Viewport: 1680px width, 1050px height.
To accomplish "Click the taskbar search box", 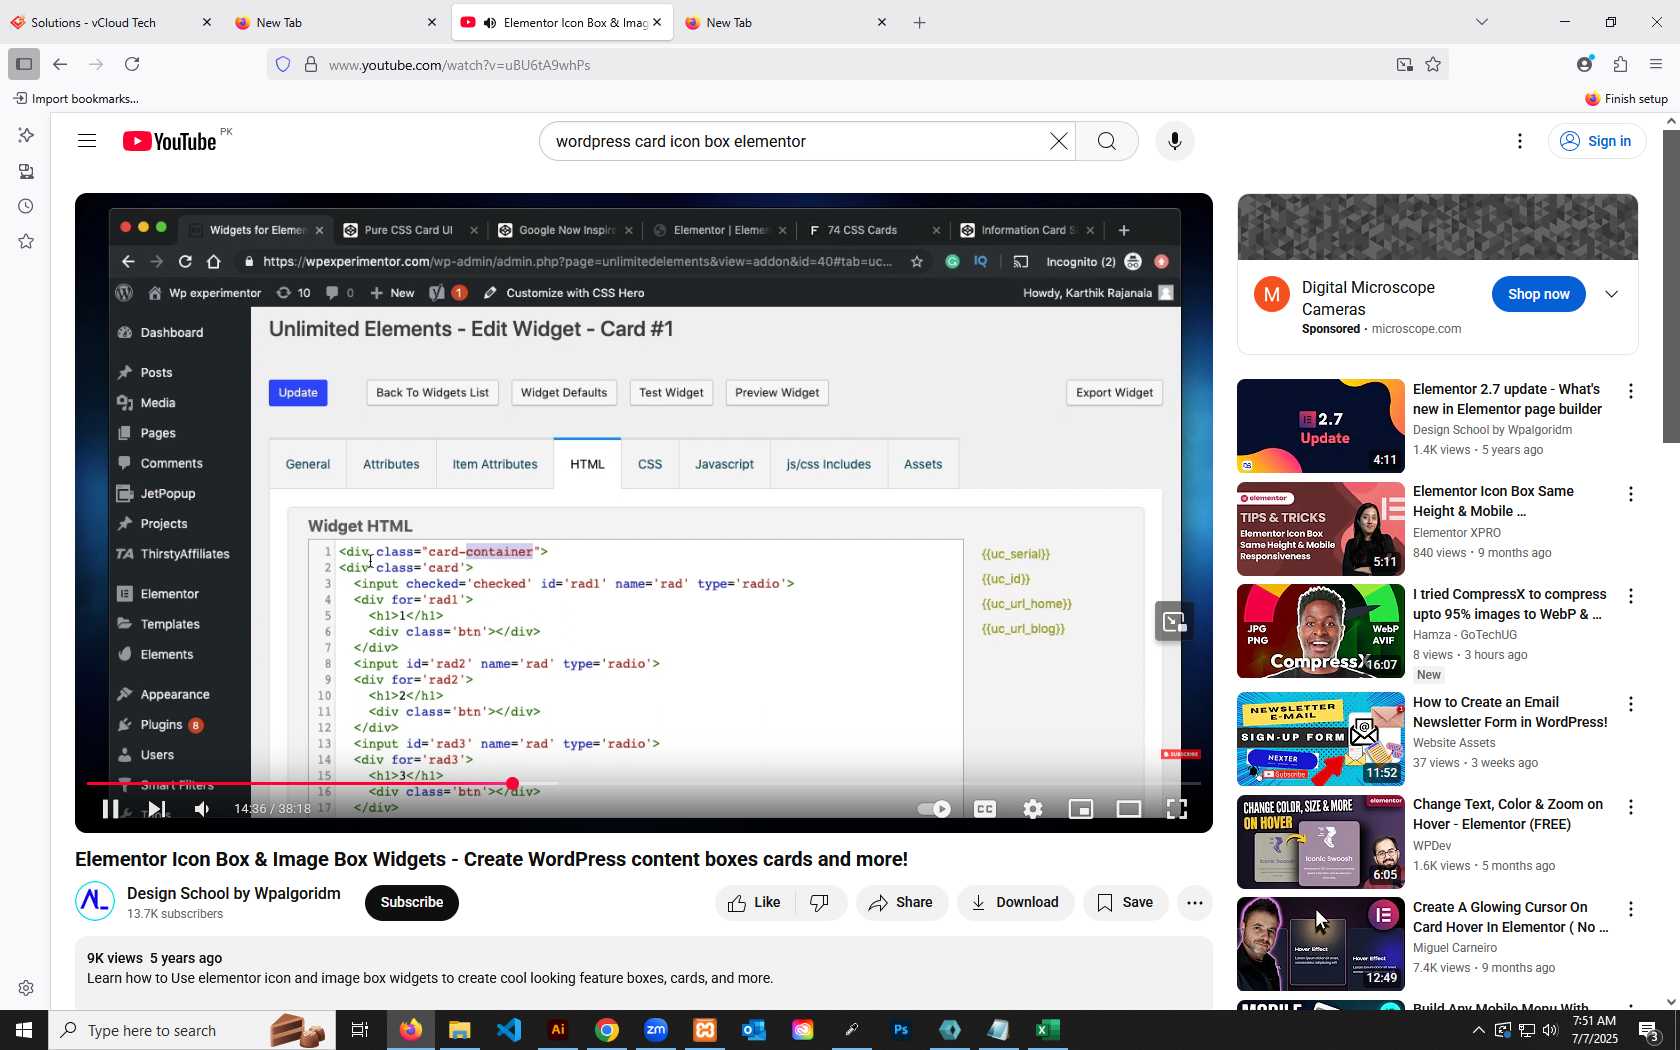I will 190,1030.
